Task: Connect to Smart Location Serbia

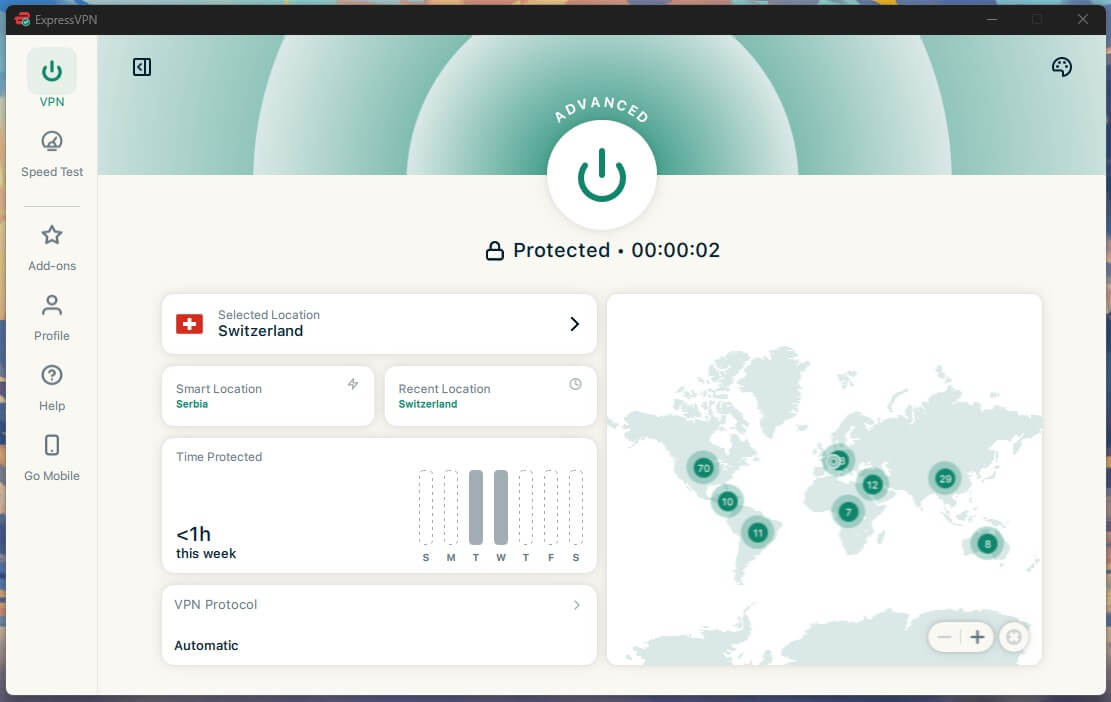Action: click(268, 396)
